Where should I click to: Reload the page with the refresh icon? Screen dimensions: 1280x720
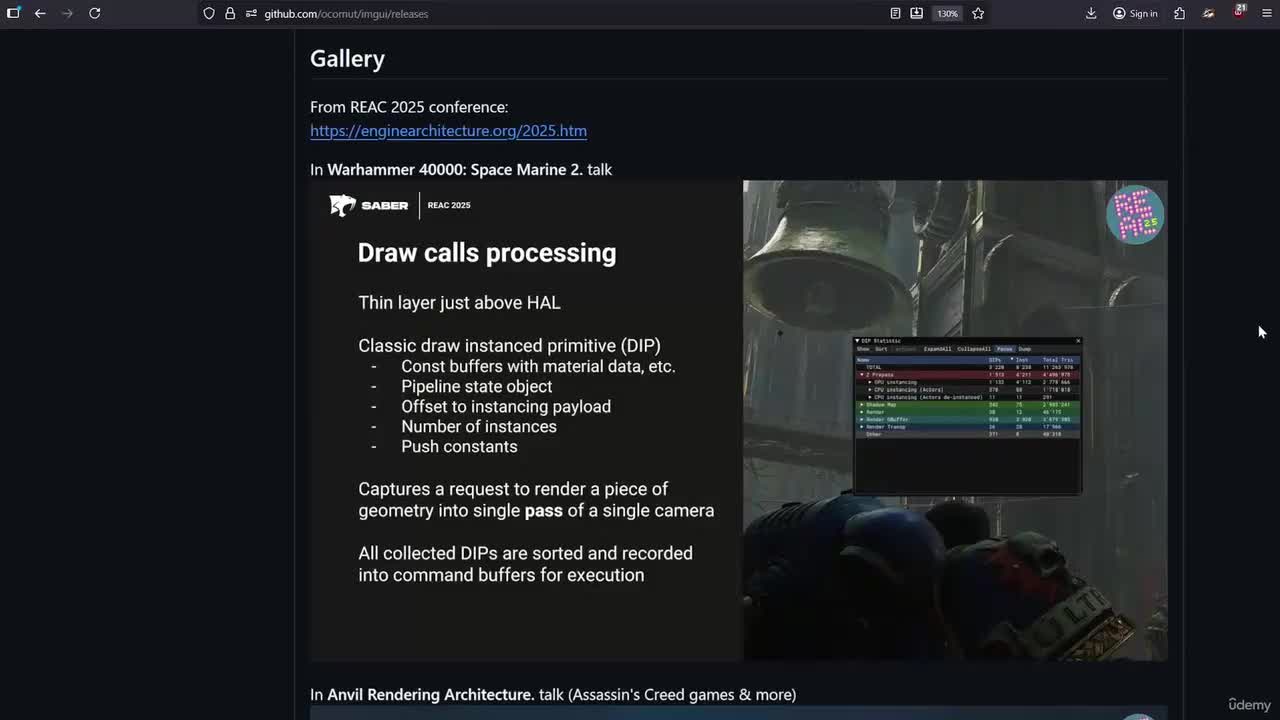click(x=94, y=13)
